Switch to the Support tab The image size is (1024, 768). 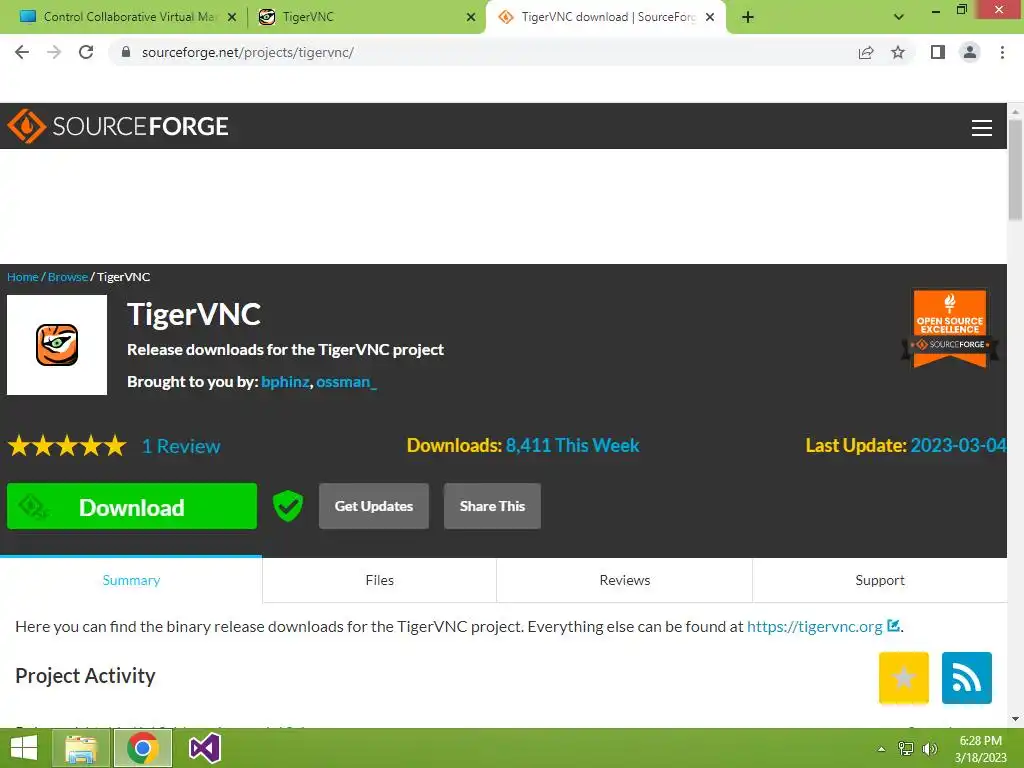tap(880, 580)
